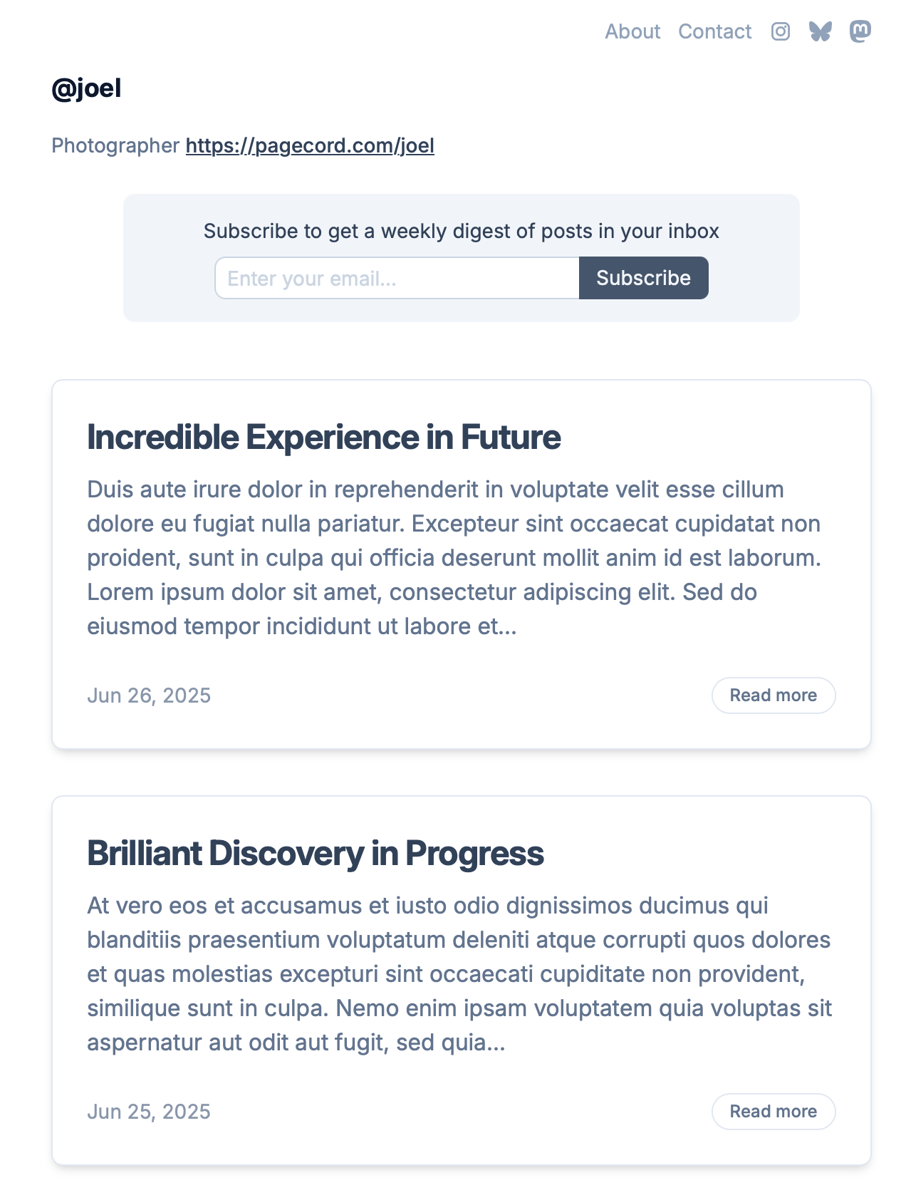Click the 'At vero eos' post excerpt
Image resolution: width=906 pixels, height=1200 pixels.
coord(459,974)
